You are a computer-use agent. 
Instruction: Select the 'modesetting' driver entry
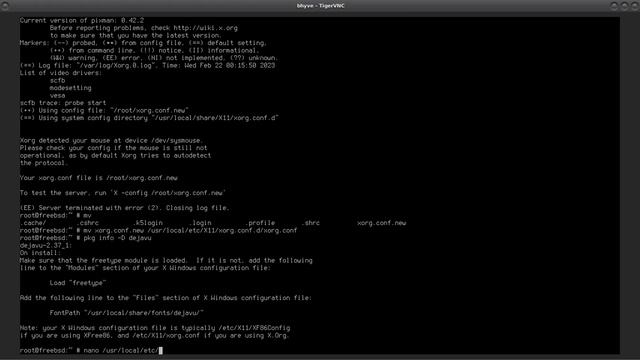point(71,88)
